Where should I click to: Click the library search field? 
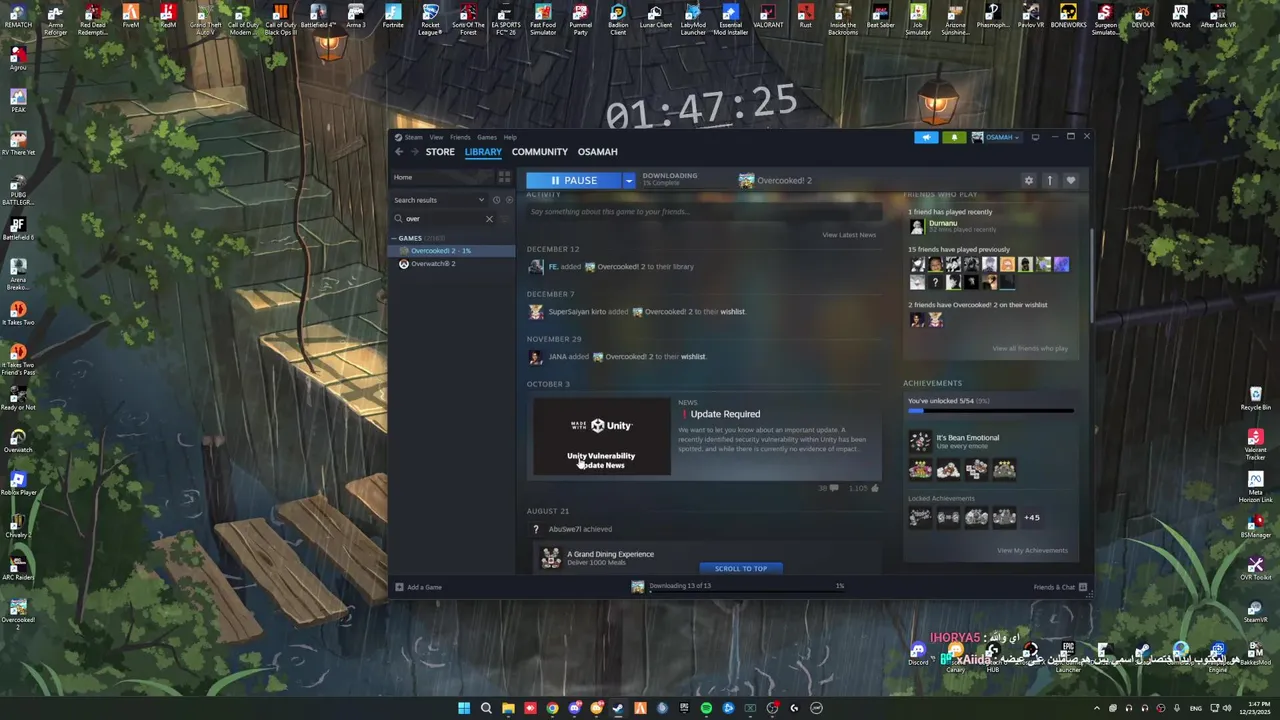point(445,219)
